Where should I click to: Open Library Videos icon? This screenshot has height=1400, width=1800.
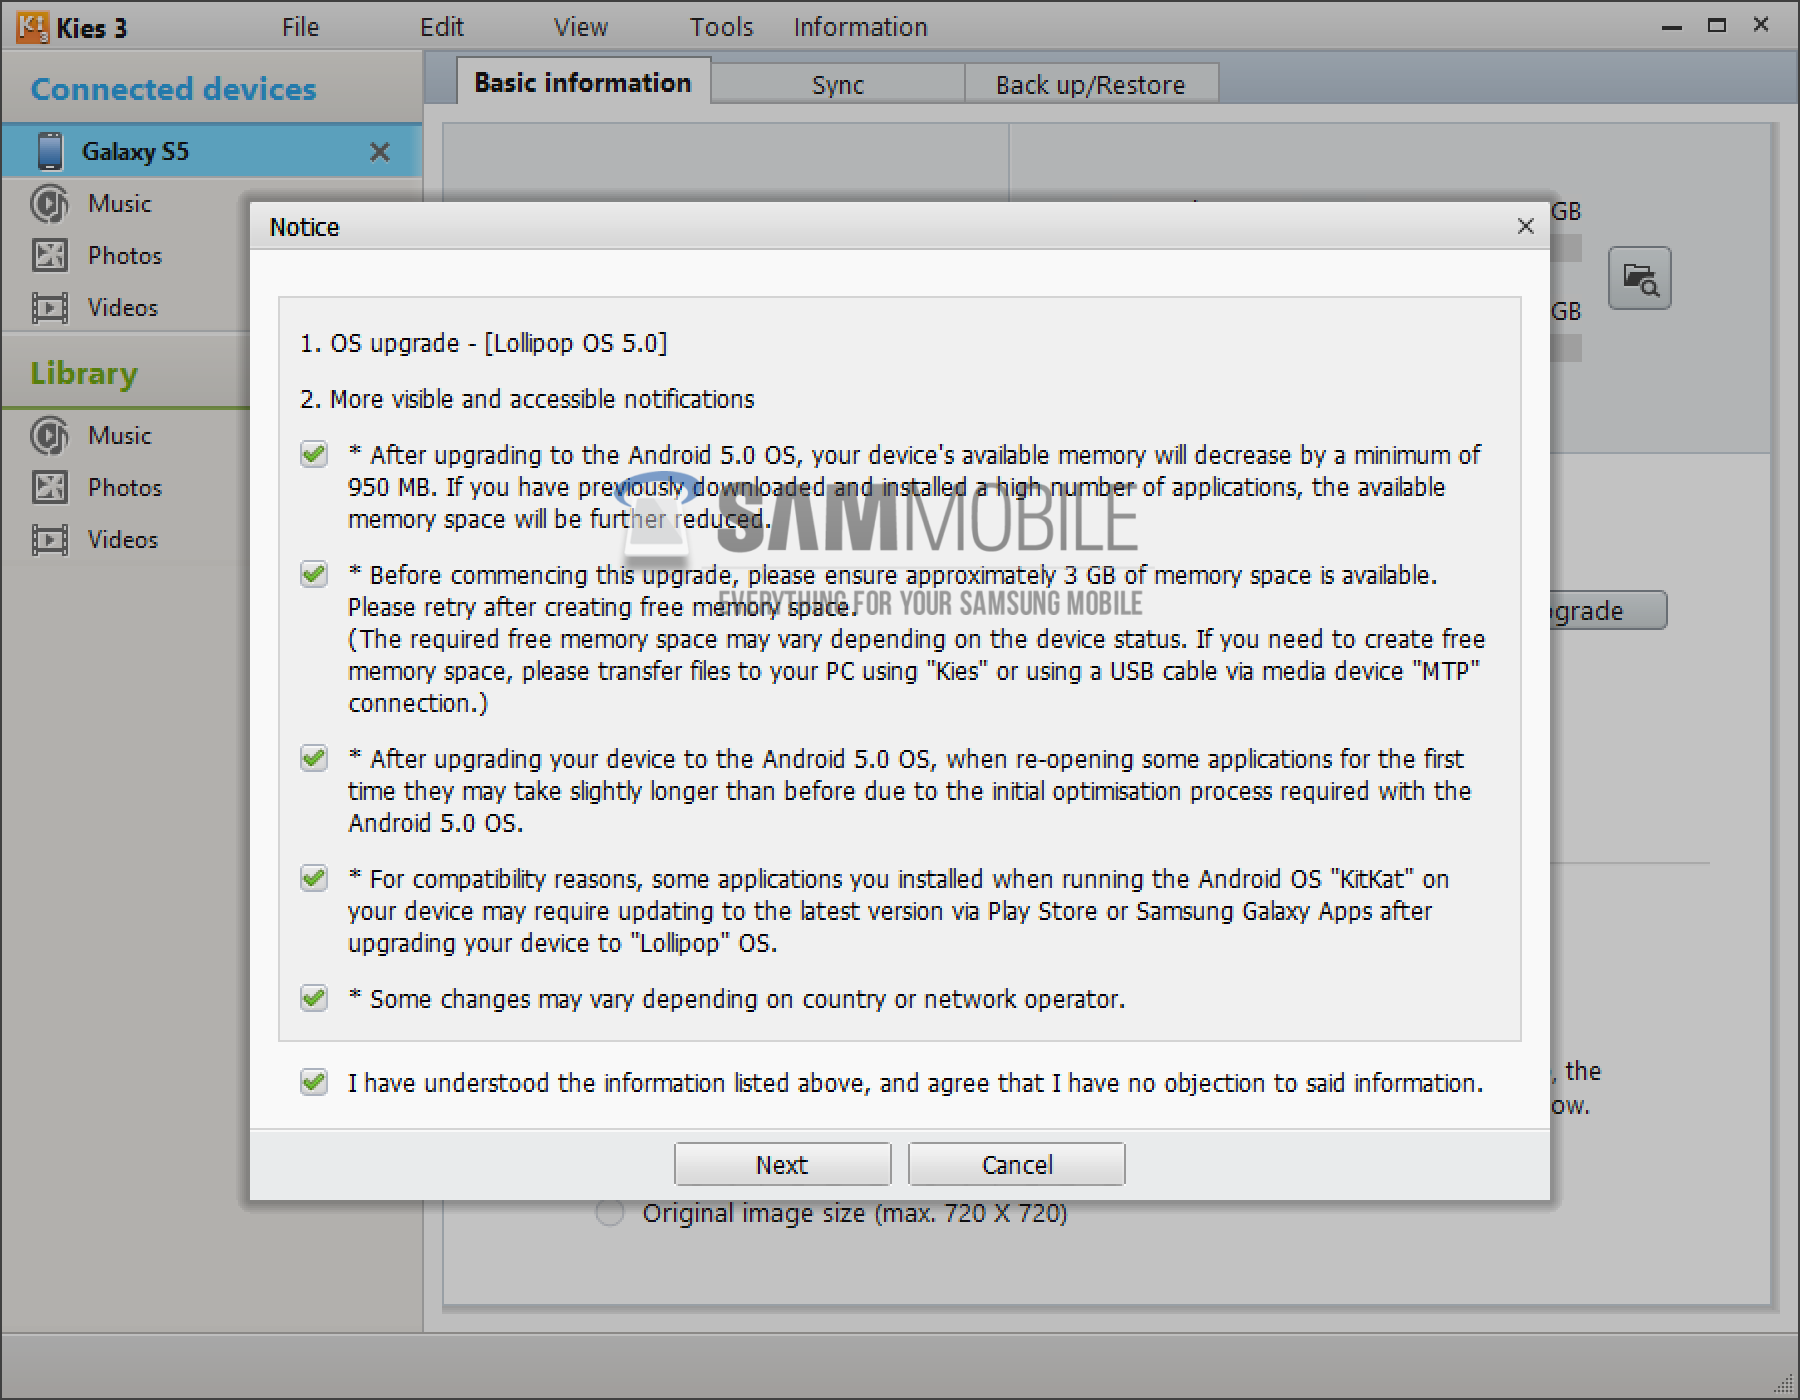tap(49, 540)
